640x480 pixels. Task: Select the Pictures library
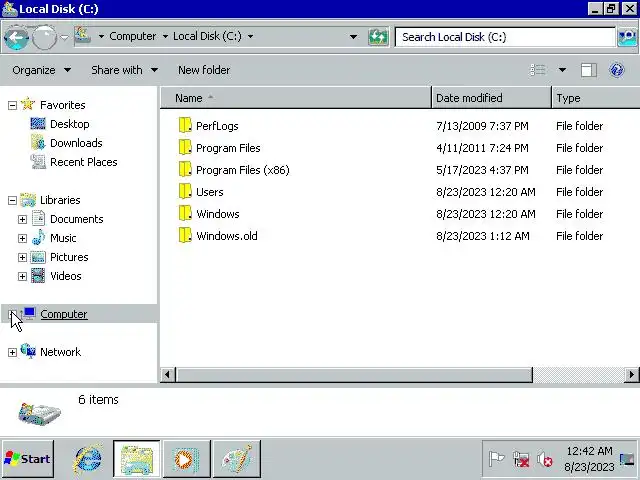(x=69, y=257)
